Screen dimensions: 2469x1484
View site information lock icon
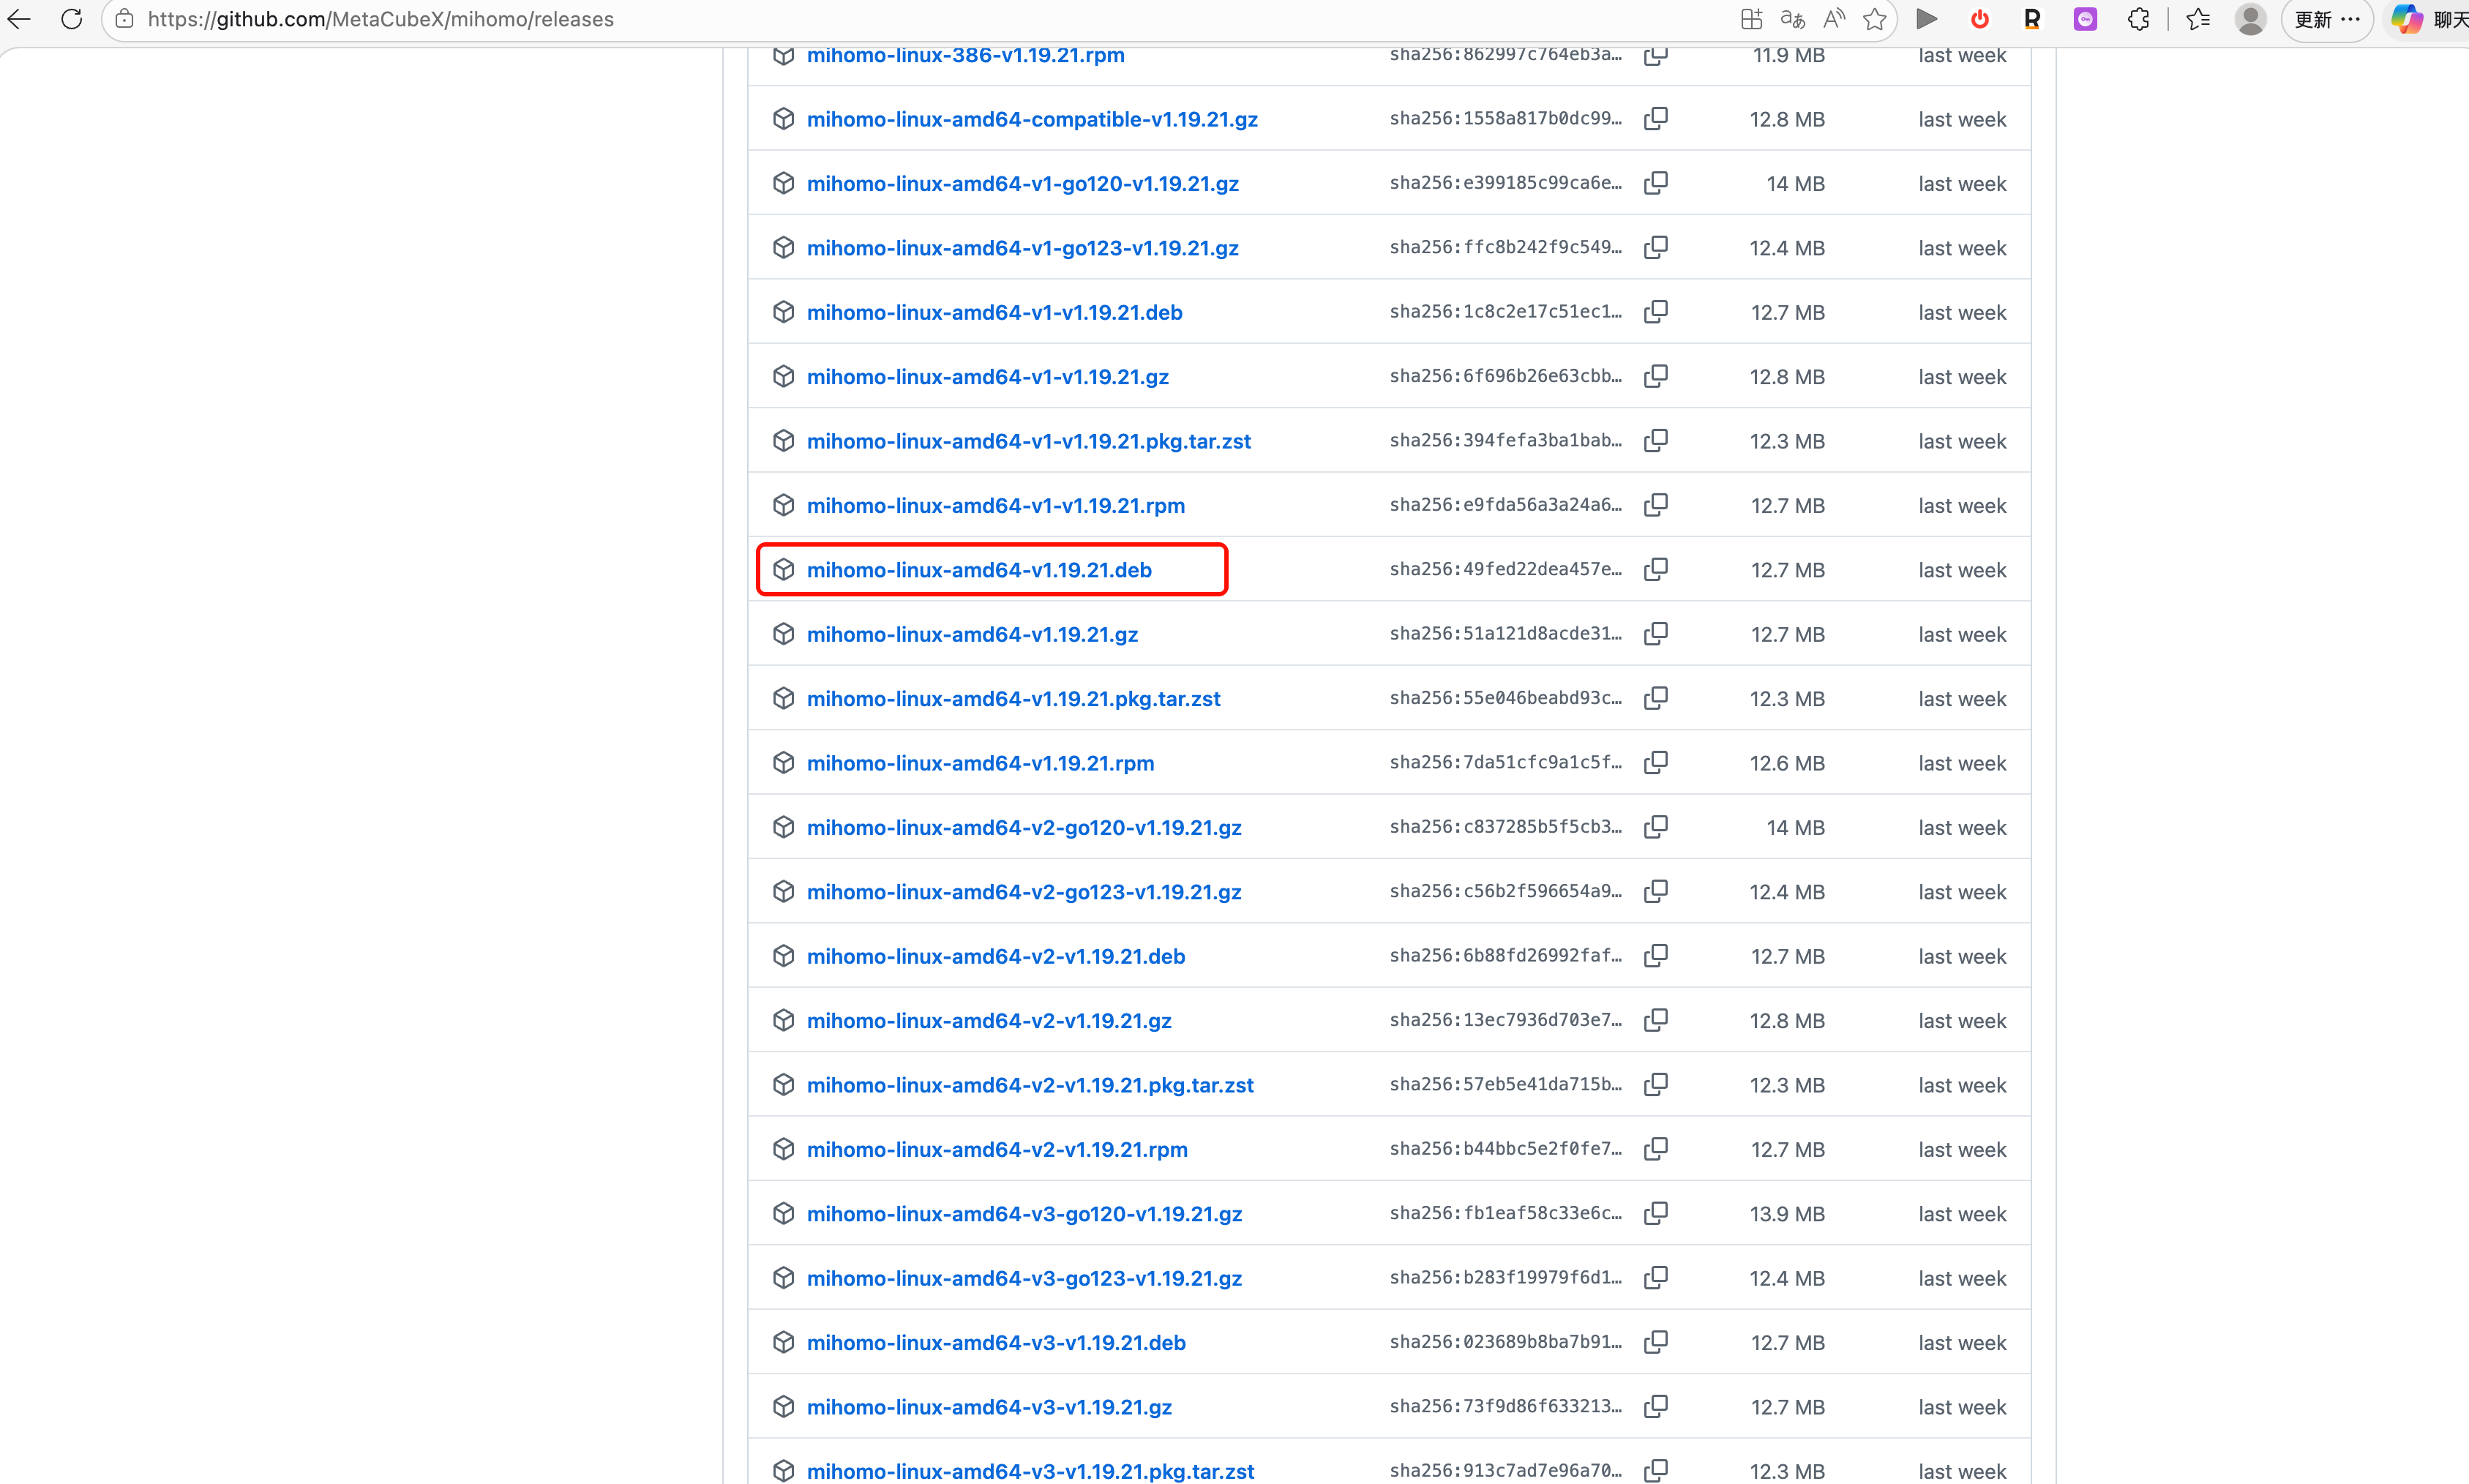(x=125, y=19)
